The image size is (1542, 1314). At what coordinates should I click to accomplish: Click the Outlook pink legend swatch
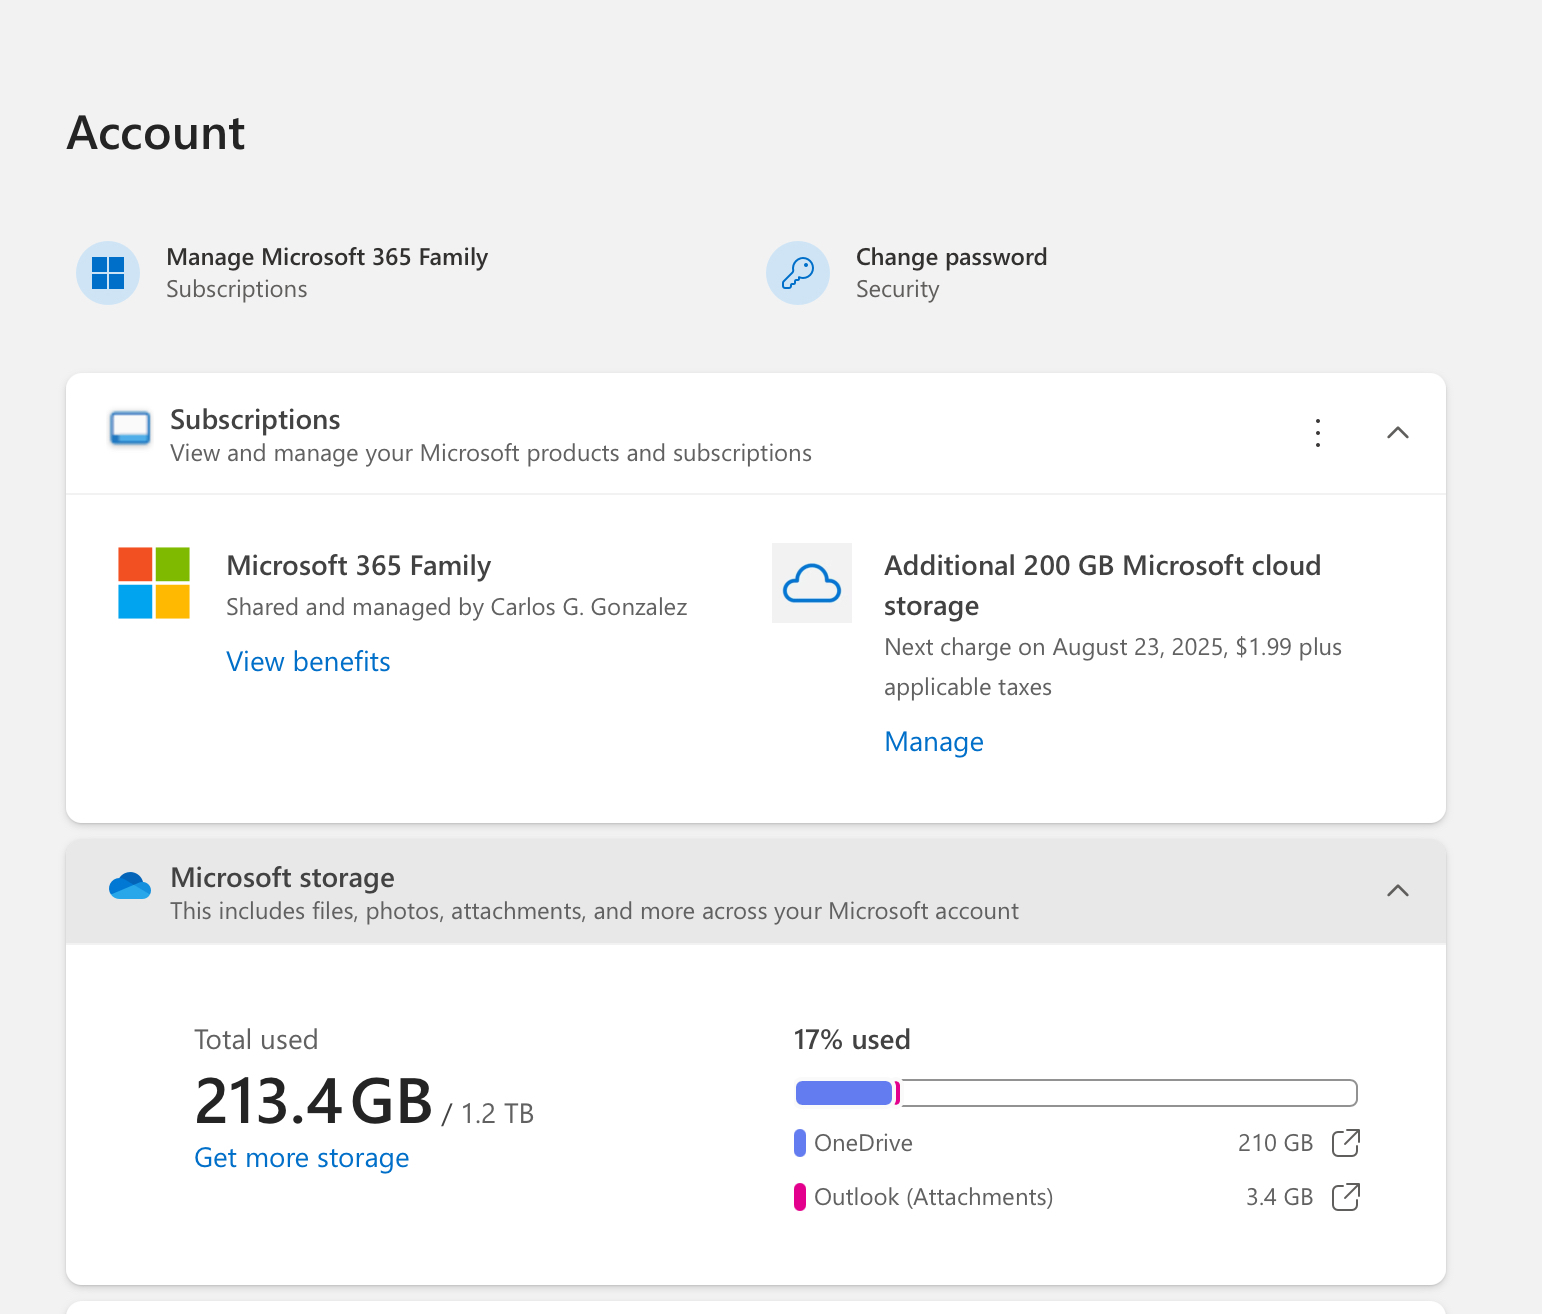(800, 1197)
